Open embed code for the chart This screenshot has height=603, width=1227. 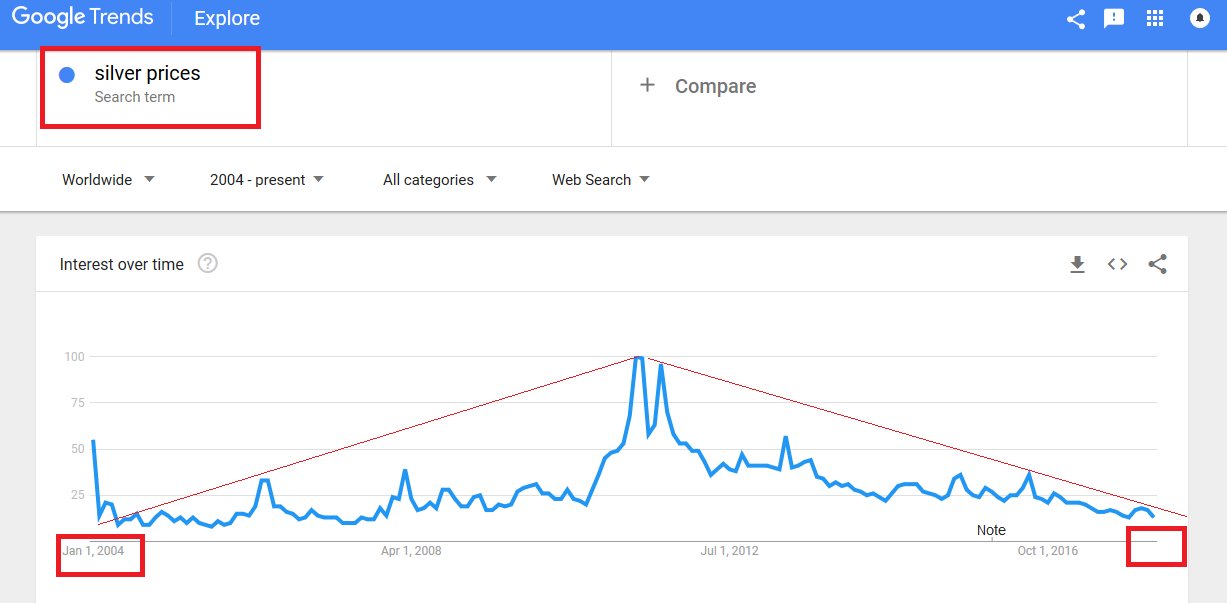[x=1117, y=264]
